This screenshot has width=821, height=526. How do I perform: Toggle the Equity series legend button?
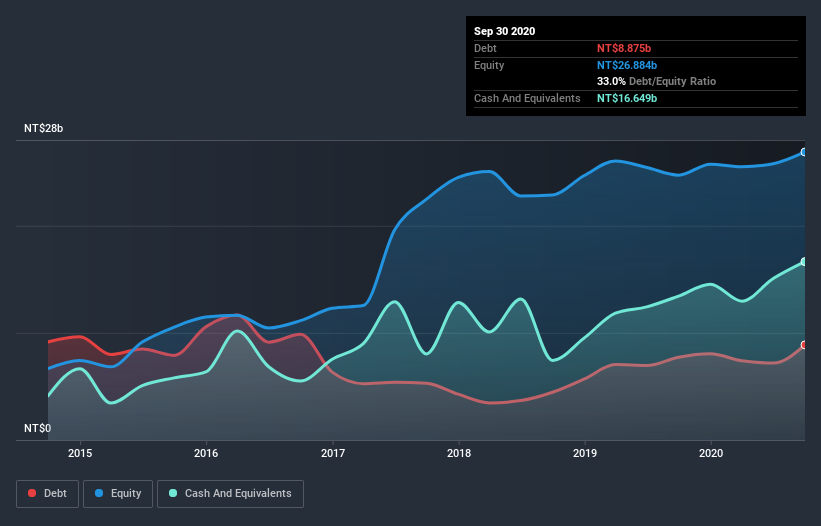tap(118, 494)
